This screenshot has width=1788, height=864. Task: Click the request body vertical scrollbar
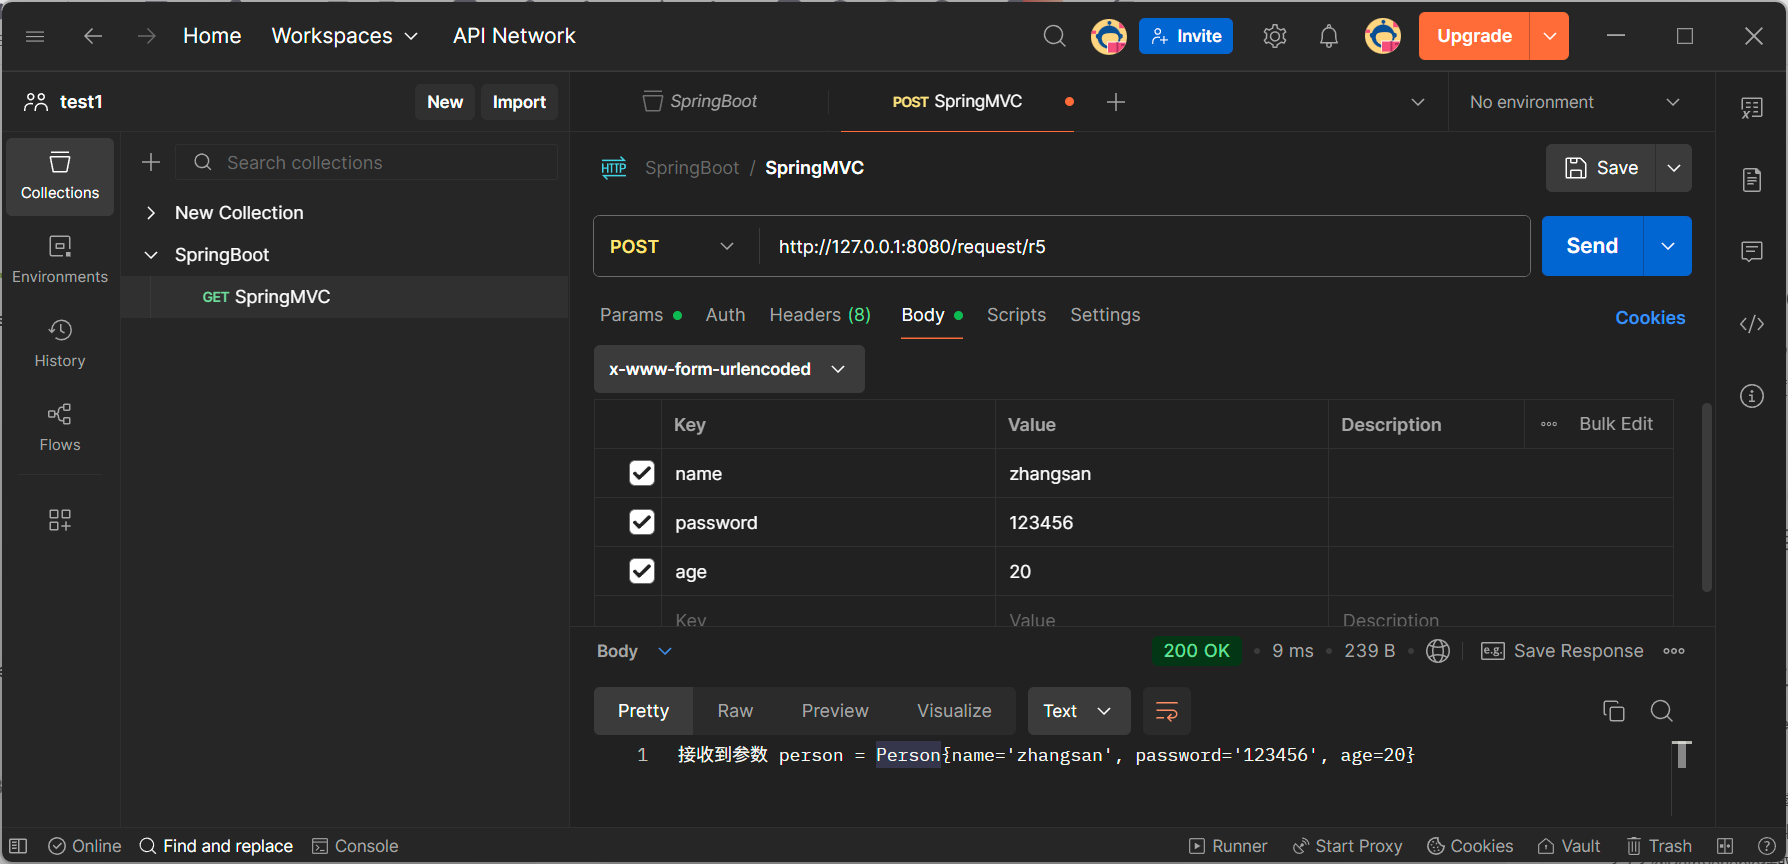1707,497
